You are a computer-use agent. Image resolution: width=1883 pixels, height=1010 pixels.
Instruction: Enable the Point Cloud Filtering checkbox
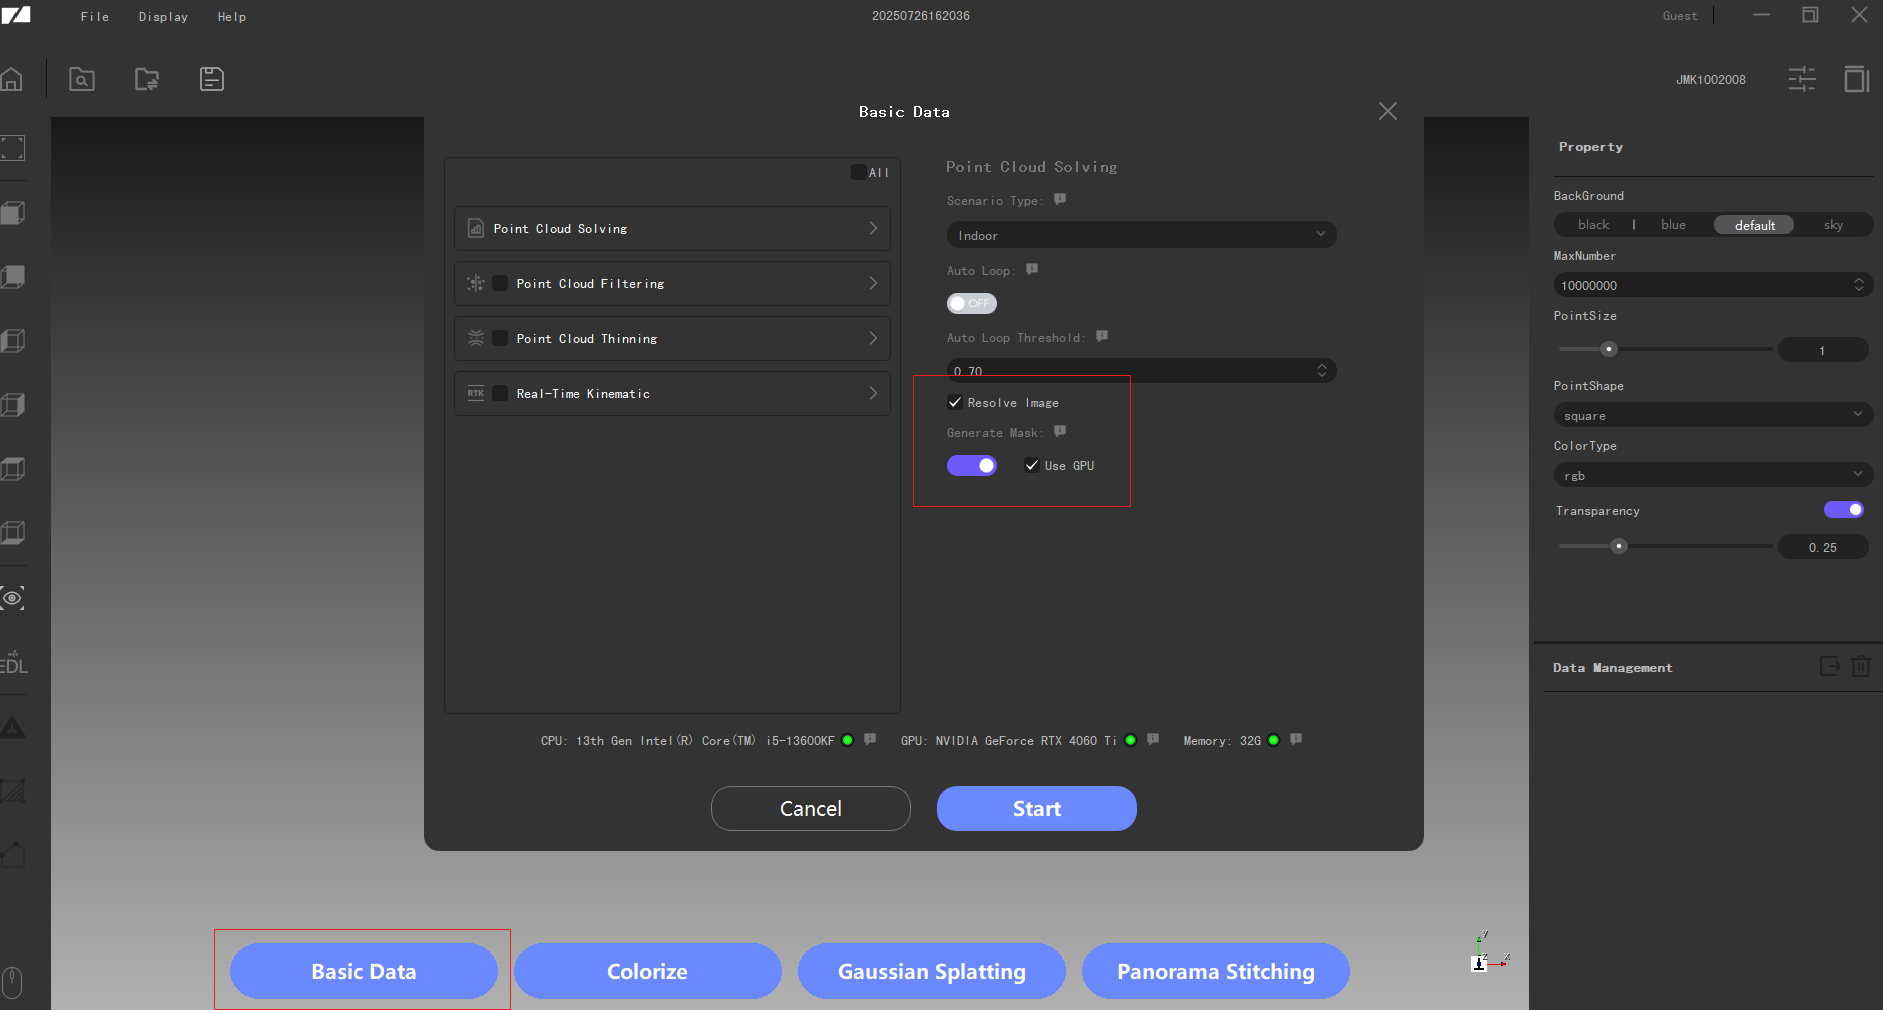[x=500, y=284]
